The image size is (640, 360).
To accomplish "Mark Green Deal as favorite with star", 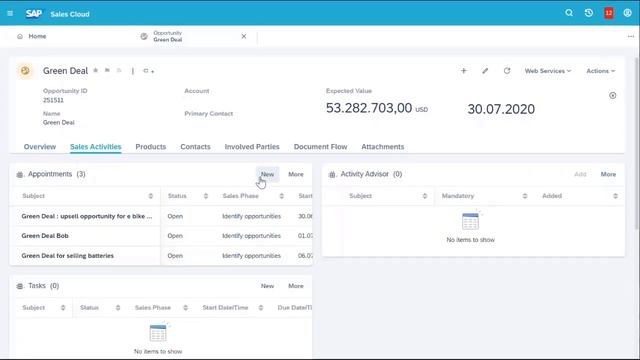I will point(96,70).
